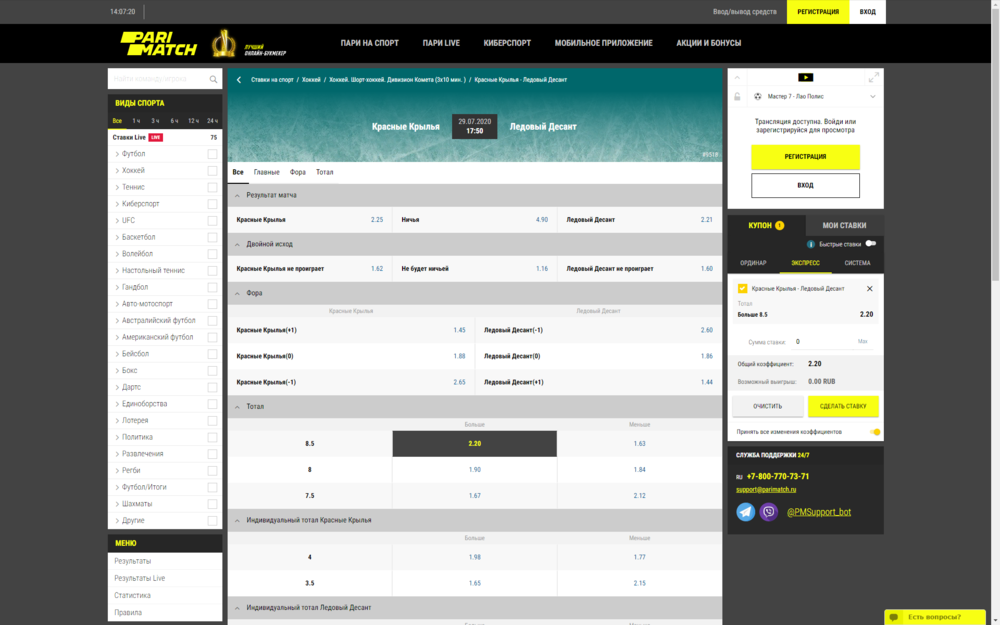Click the coupon count badge

coord(779,225)
